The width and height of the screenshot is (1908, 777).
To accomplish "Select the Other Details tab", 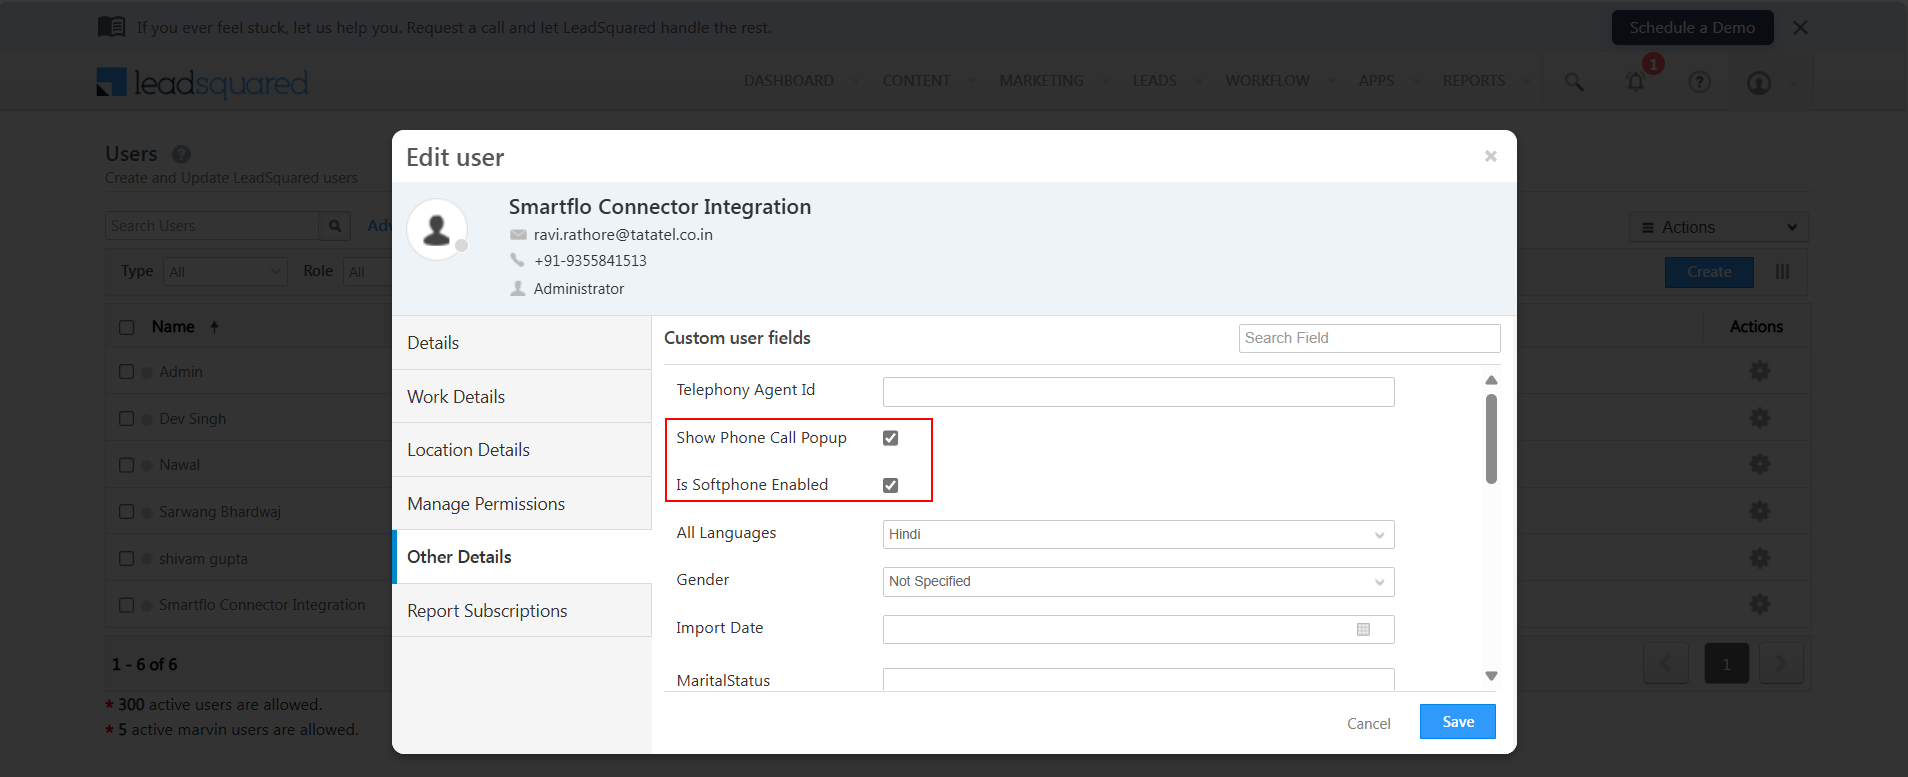I will [521, 557].
